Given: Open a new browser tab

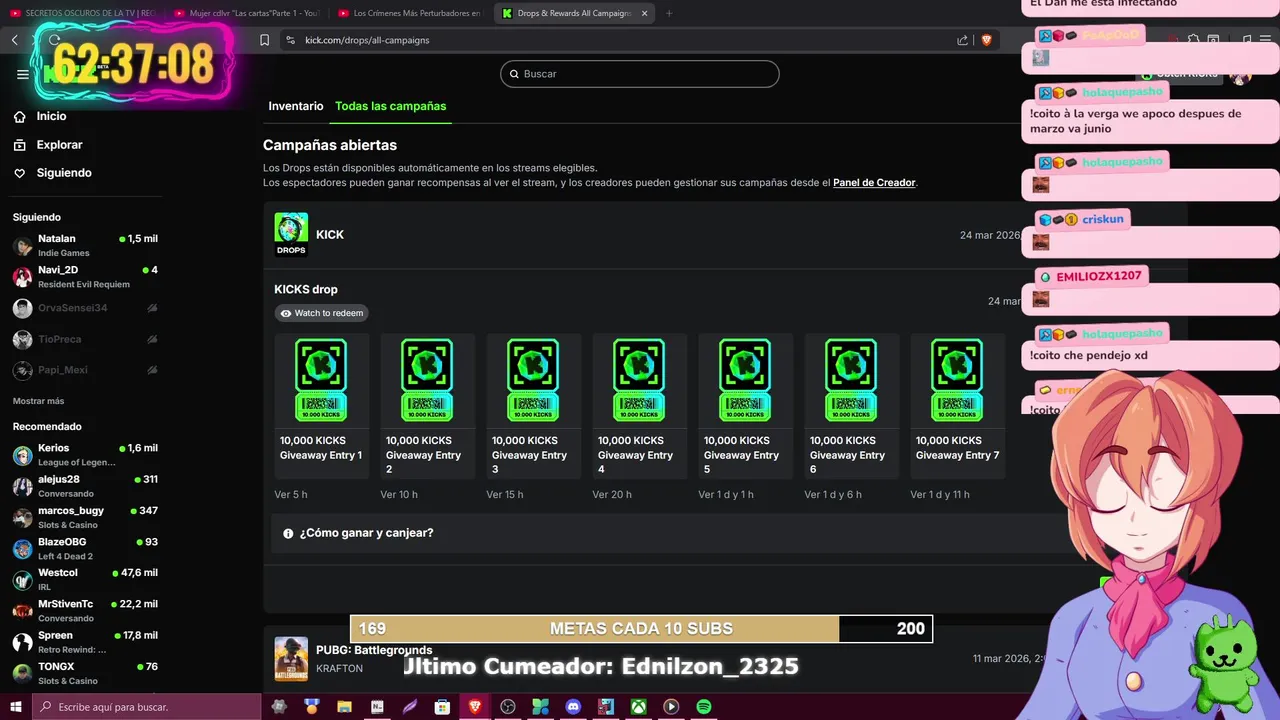Looking at the screenshot, I should tap(669, 13).
